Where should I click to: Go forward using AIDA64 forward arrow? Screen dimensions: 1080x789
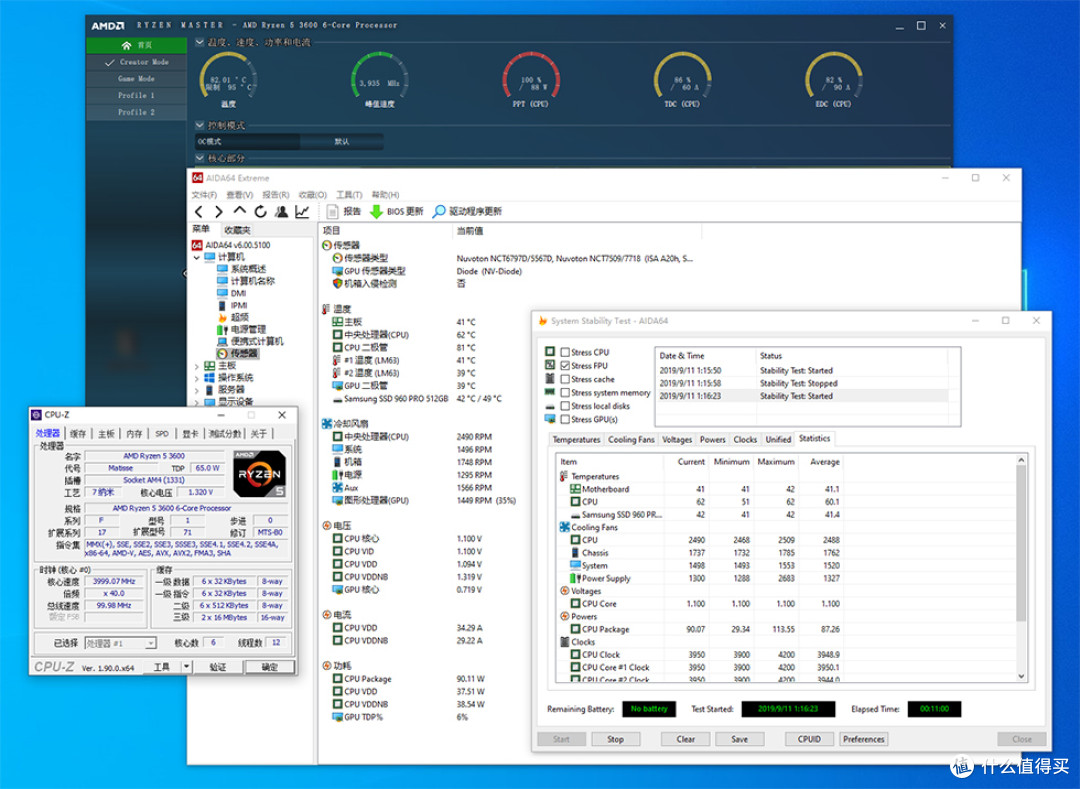(218, 211)
